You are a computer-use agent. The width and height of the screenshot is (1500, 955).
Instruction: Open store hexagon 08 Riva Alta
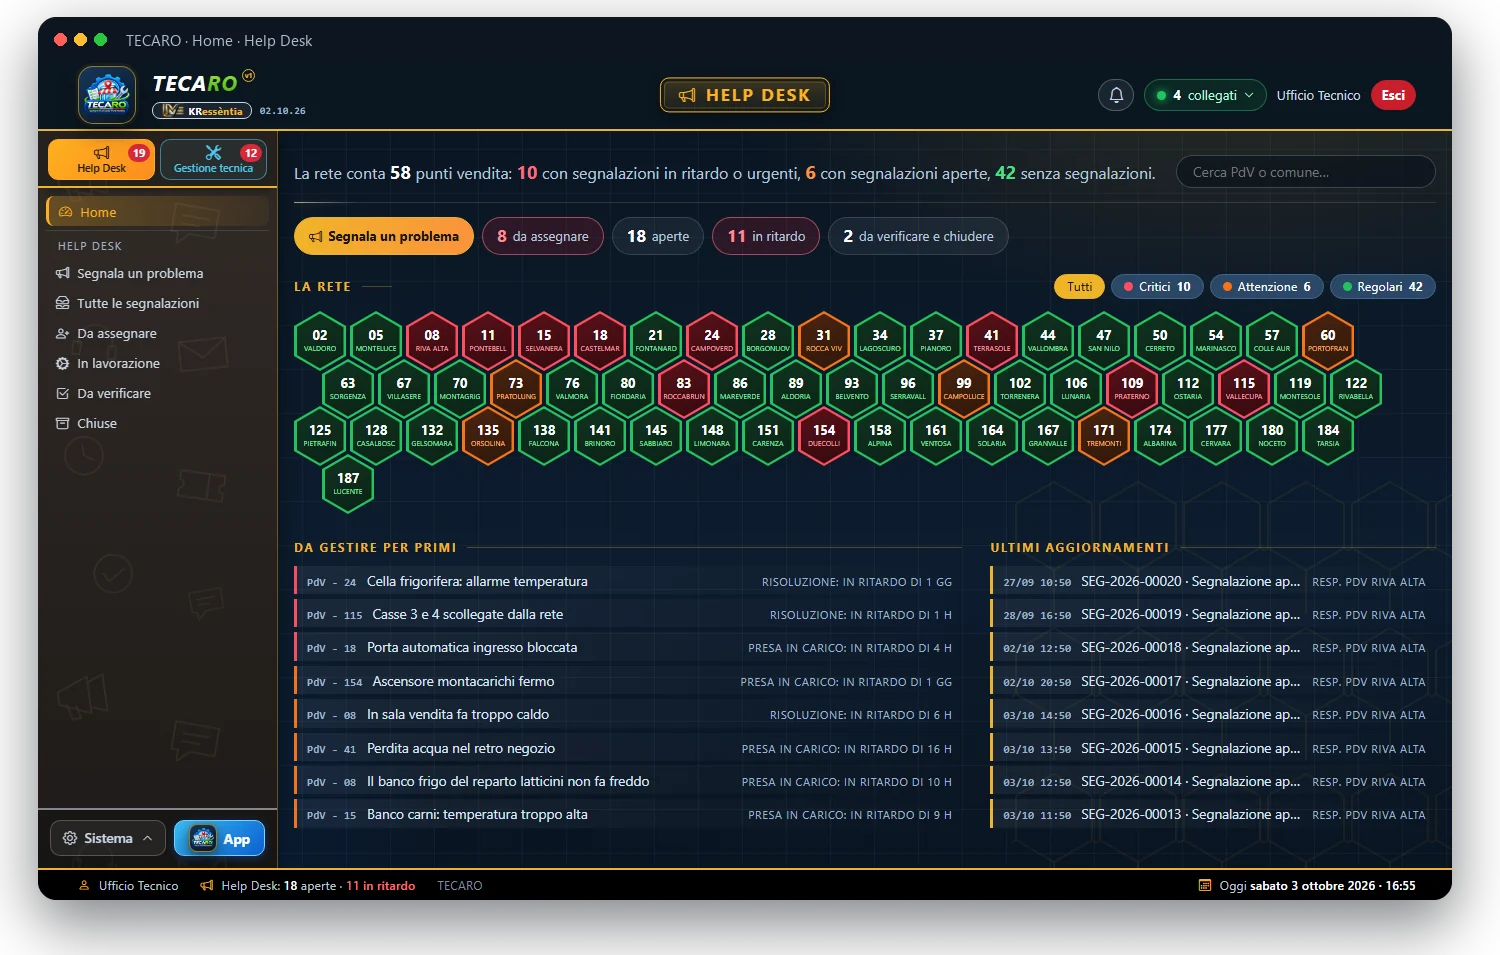click(x=432, y=340)
